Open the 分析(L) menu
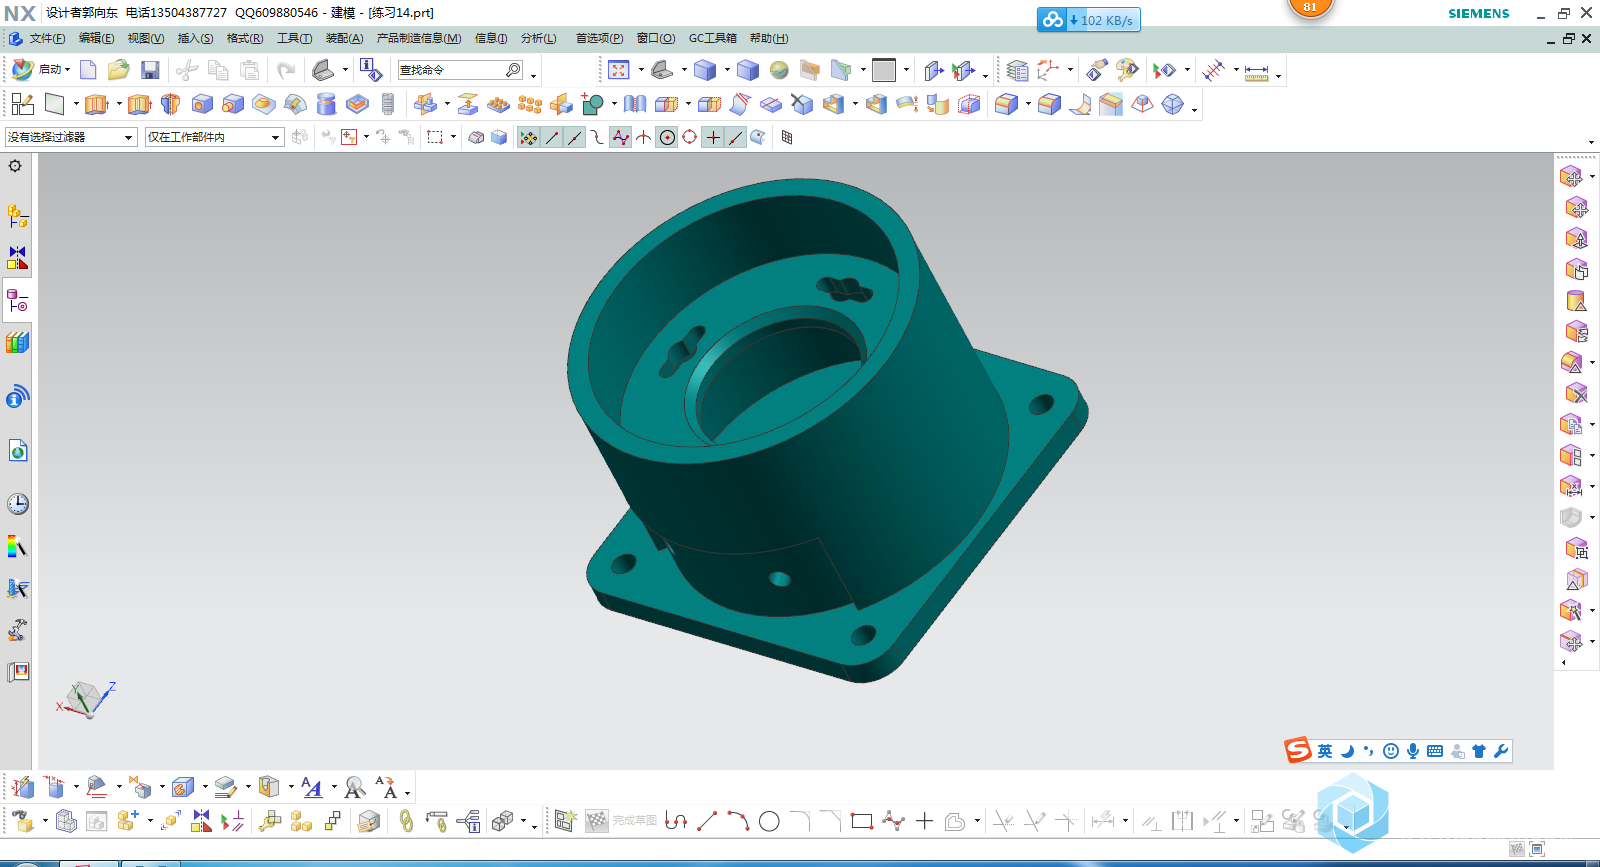 click(x=538, y=38)
